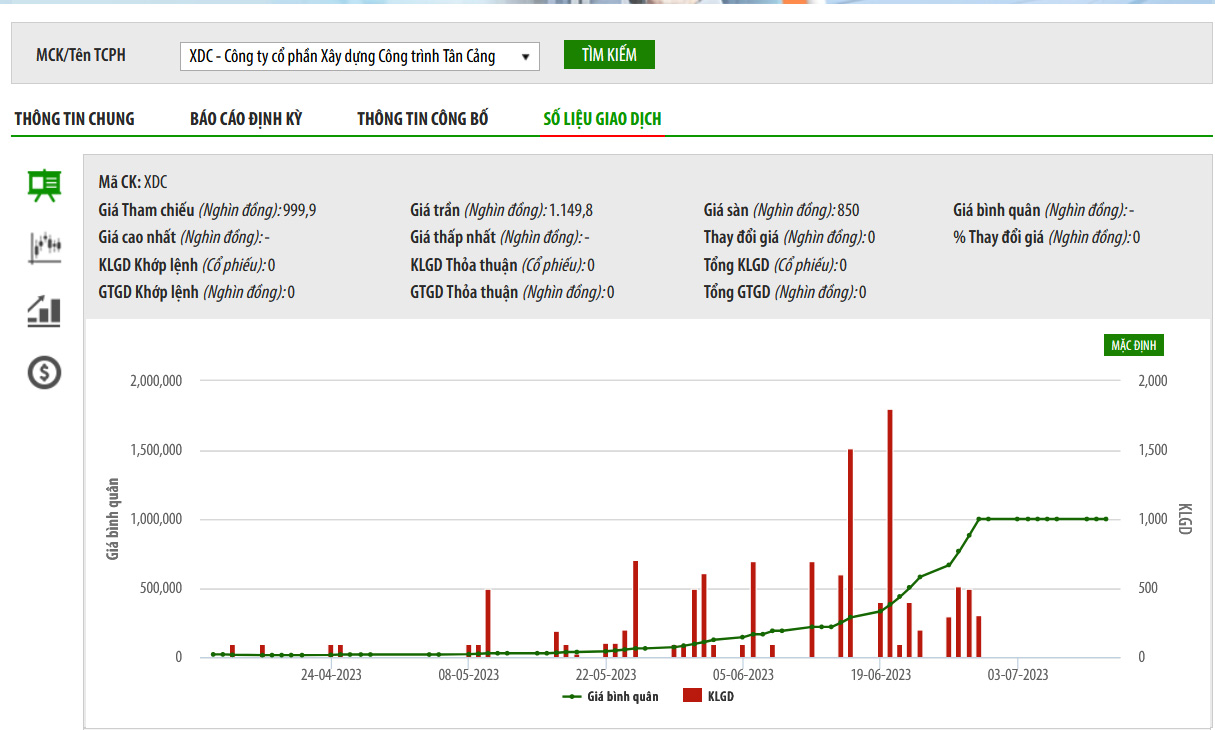The image size is (1215, 730).
Task: Click the first point of green price line
Action: (x=213, y=654)
